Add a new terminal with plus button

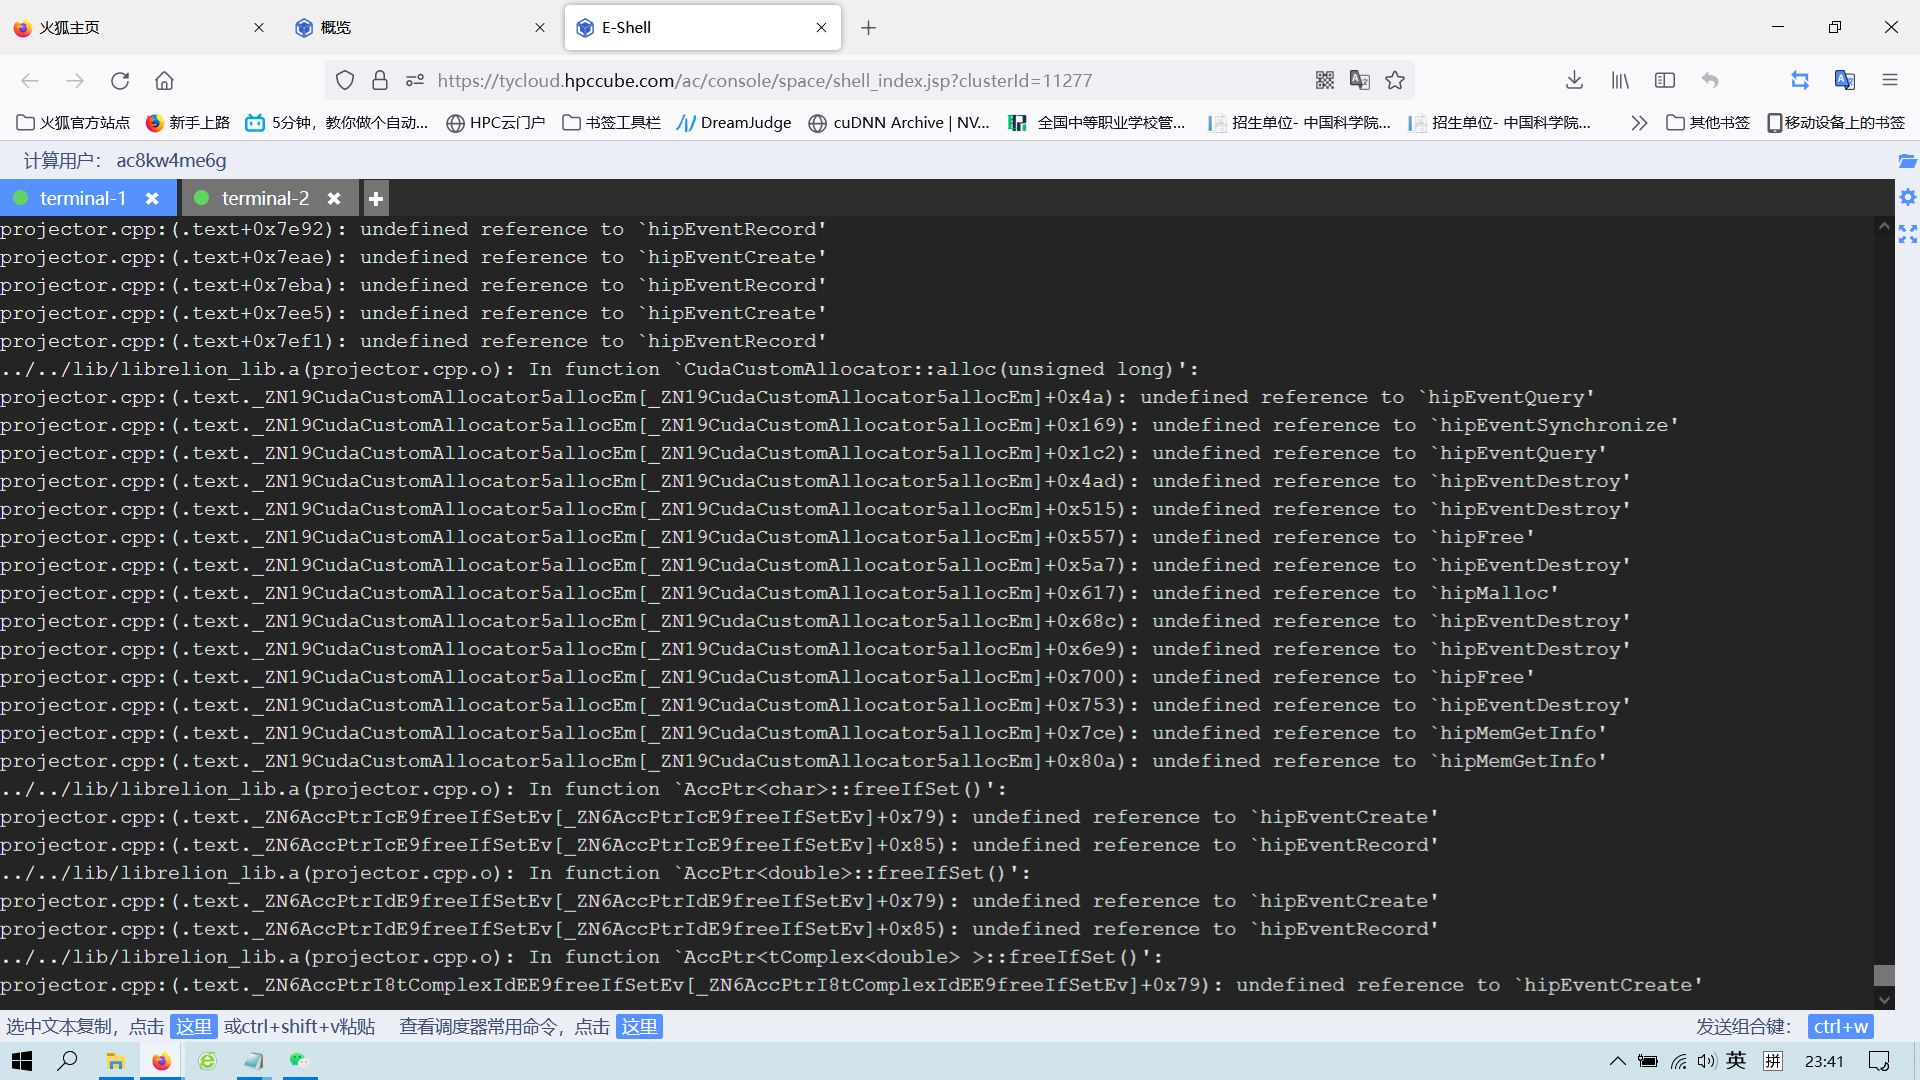[x=376, y=199]
